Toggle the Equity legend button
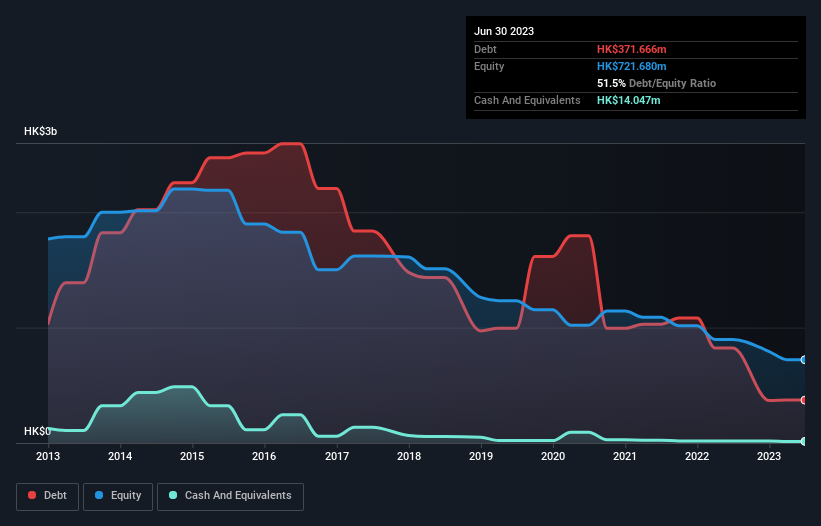The width and height of the screenshot is (821, 526). (x=118, y=496)
